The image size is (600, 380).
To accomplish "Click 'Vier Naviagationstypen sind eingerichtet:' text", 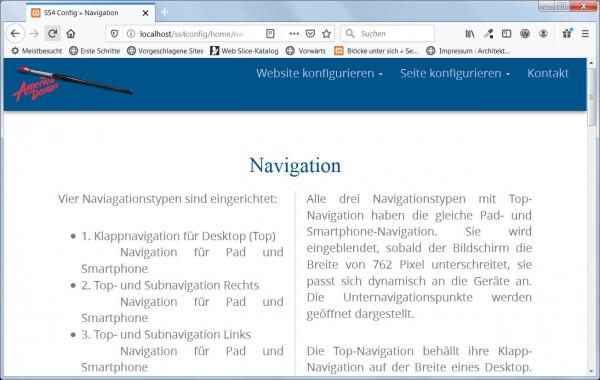I will (168, 199).
